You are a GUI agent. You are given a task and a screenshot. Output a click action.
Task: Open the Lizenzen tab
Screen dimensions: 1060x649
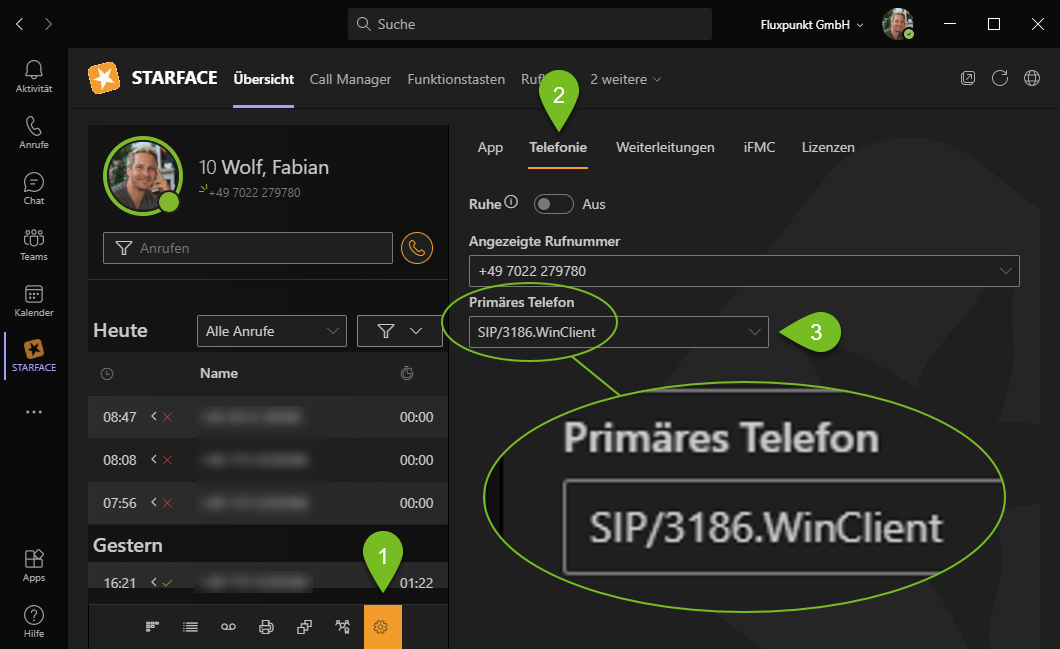[828, 147]
